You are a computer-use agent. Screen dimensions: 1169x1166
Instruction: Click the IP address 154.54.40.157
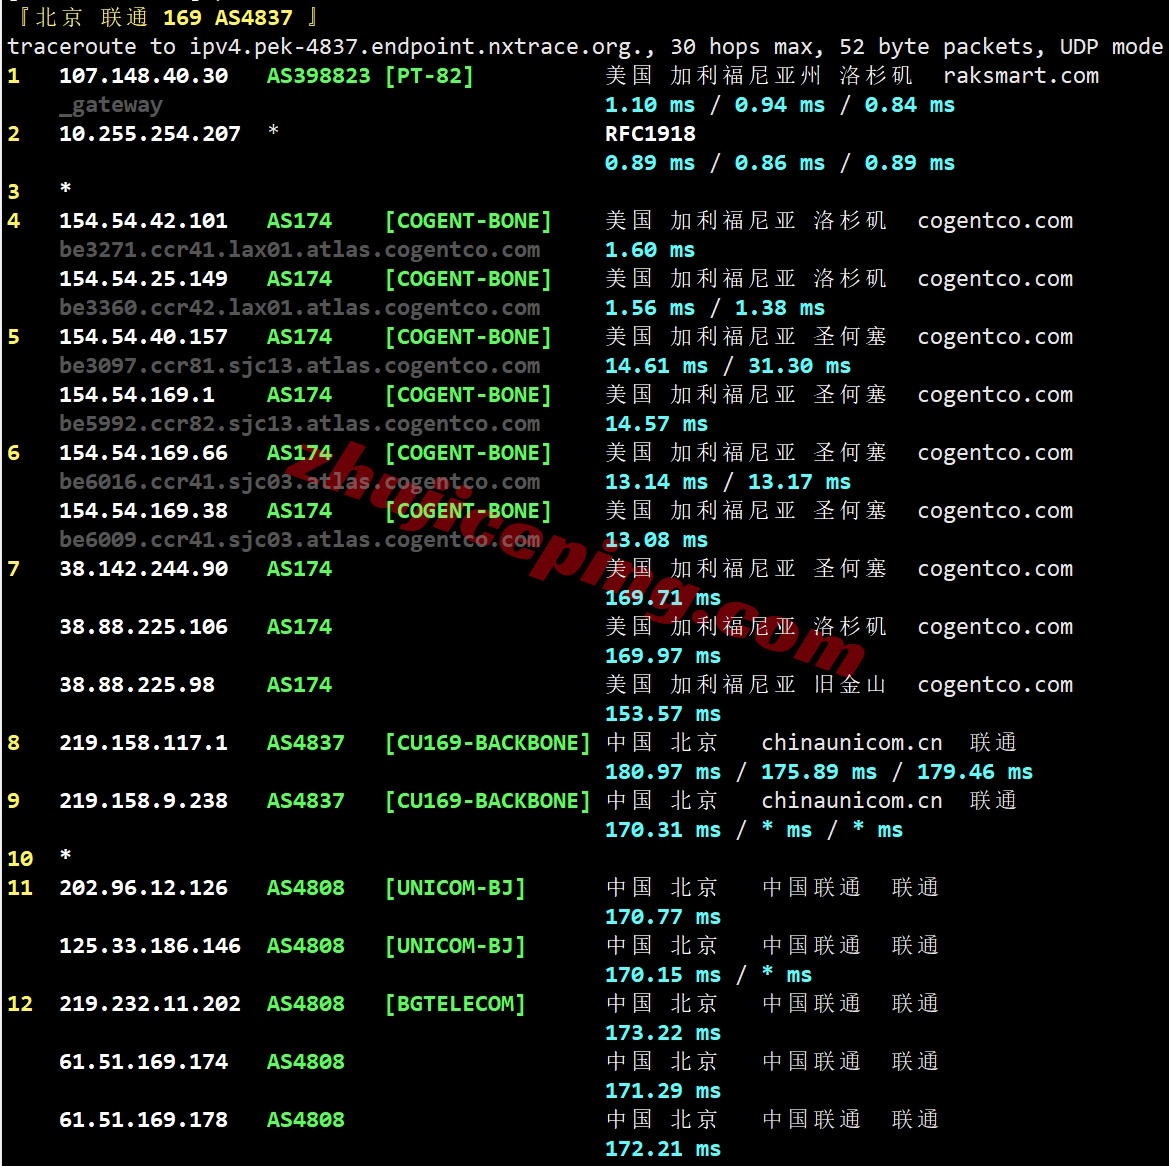143,337
